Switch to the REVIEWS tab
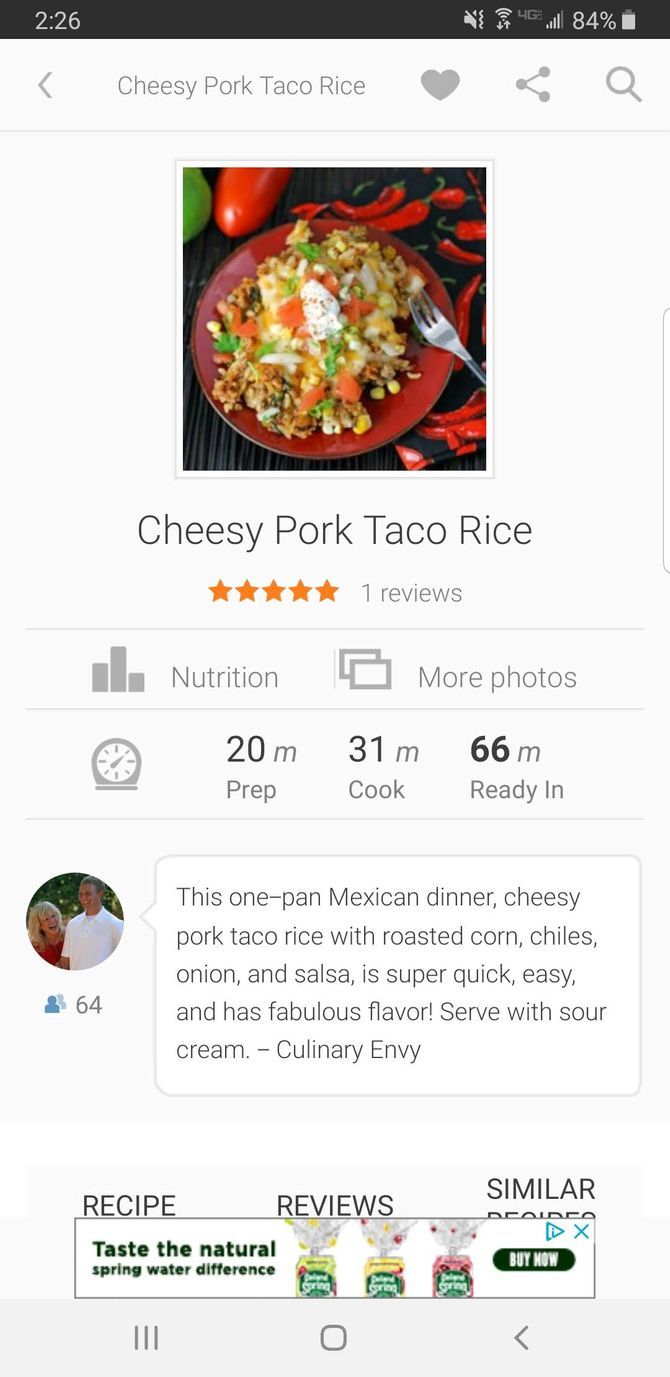The height and width of the screenshot is (1377, 670). [x=334, y=1205]
